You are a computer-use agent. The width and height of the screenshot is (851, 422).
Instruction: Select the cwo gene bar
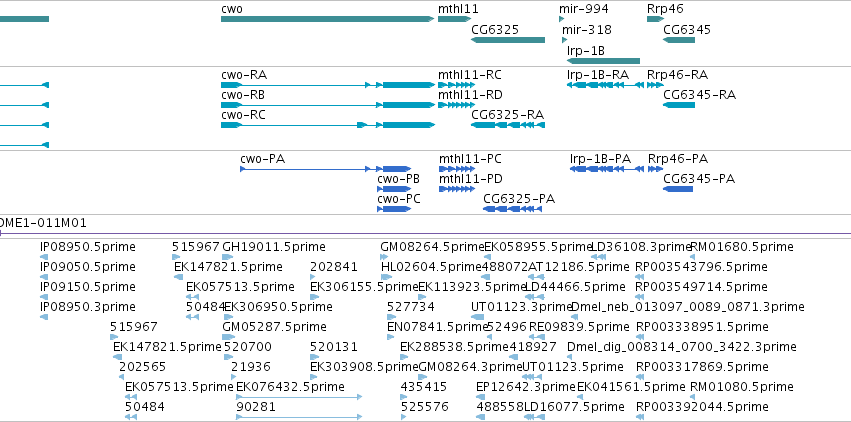327,19
